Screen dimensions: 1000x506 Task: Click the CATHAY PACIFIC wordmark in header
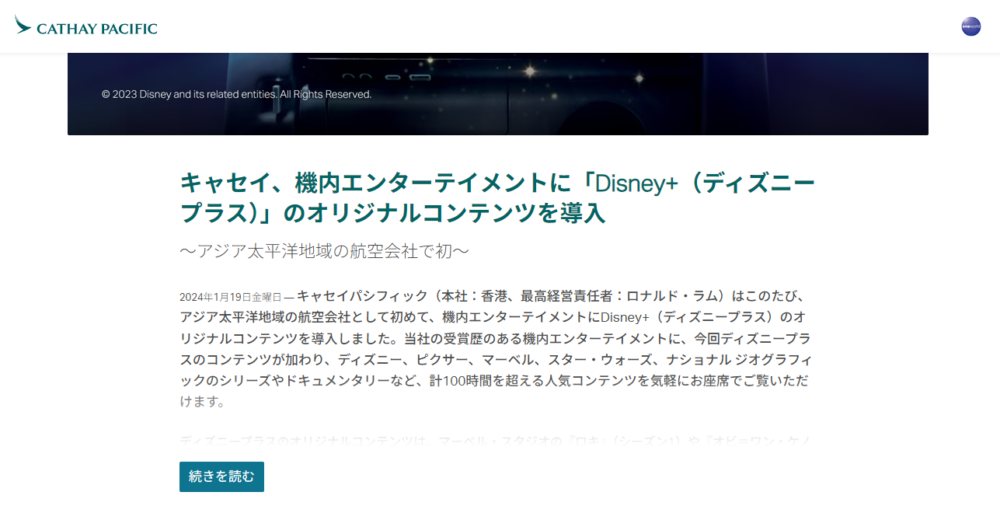coord(97,28)
